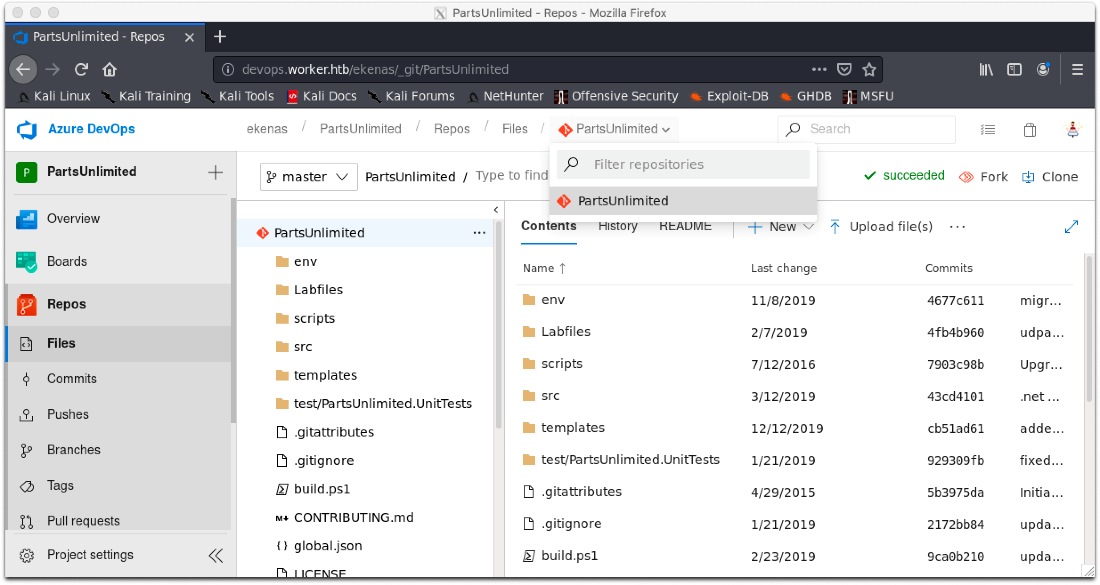Add a new item with the plus beside PartsUnlimited project
The height and width of the screenshot is (585, 1100).
click(215, 172)
